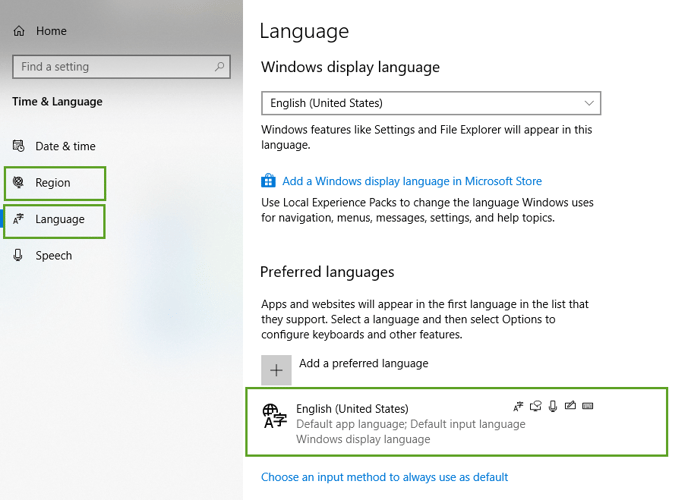
Task: Click Add a preferred language
Action: (x=363, y=363)
